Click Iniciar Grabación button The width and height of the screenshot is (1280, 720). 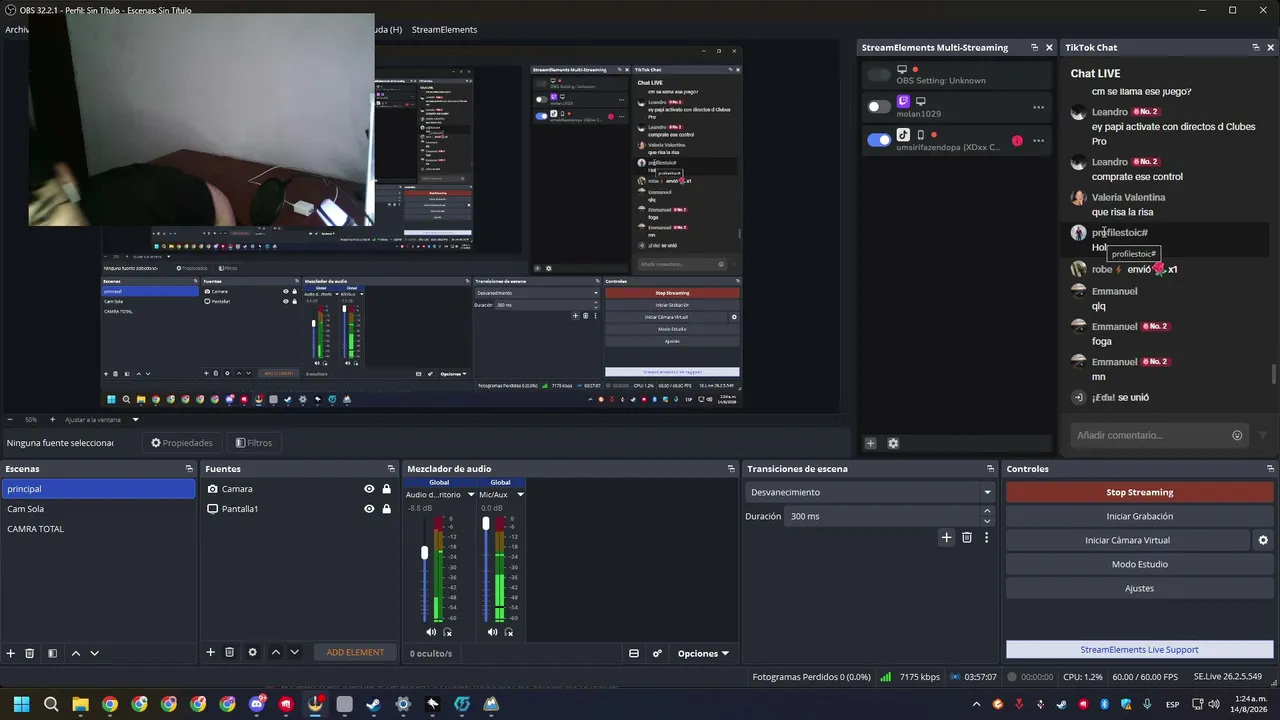click(x=1139, y=516)
